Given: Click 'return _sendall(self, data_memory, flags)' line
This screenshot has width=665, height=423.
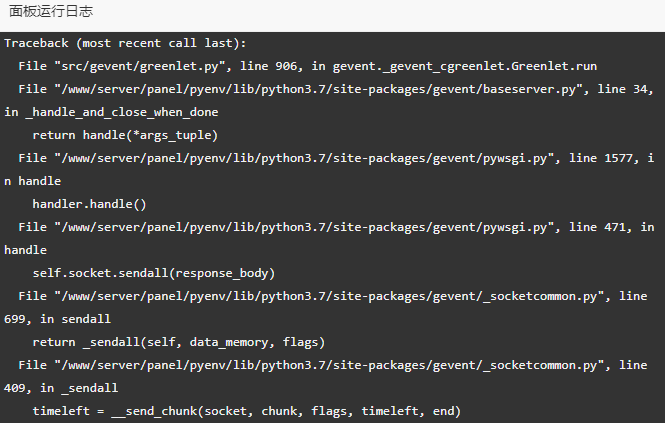Looking at the screenshot, I should click(x=179, y=342).
